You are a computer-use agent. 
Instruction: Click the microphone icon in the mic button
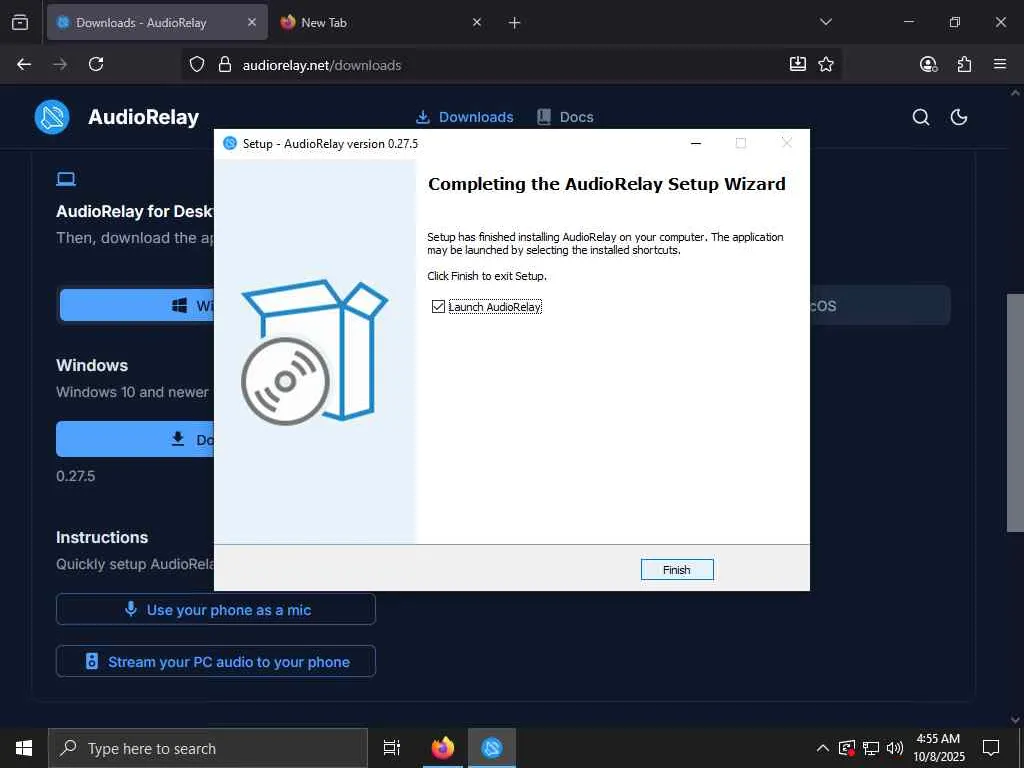[131, 609]
